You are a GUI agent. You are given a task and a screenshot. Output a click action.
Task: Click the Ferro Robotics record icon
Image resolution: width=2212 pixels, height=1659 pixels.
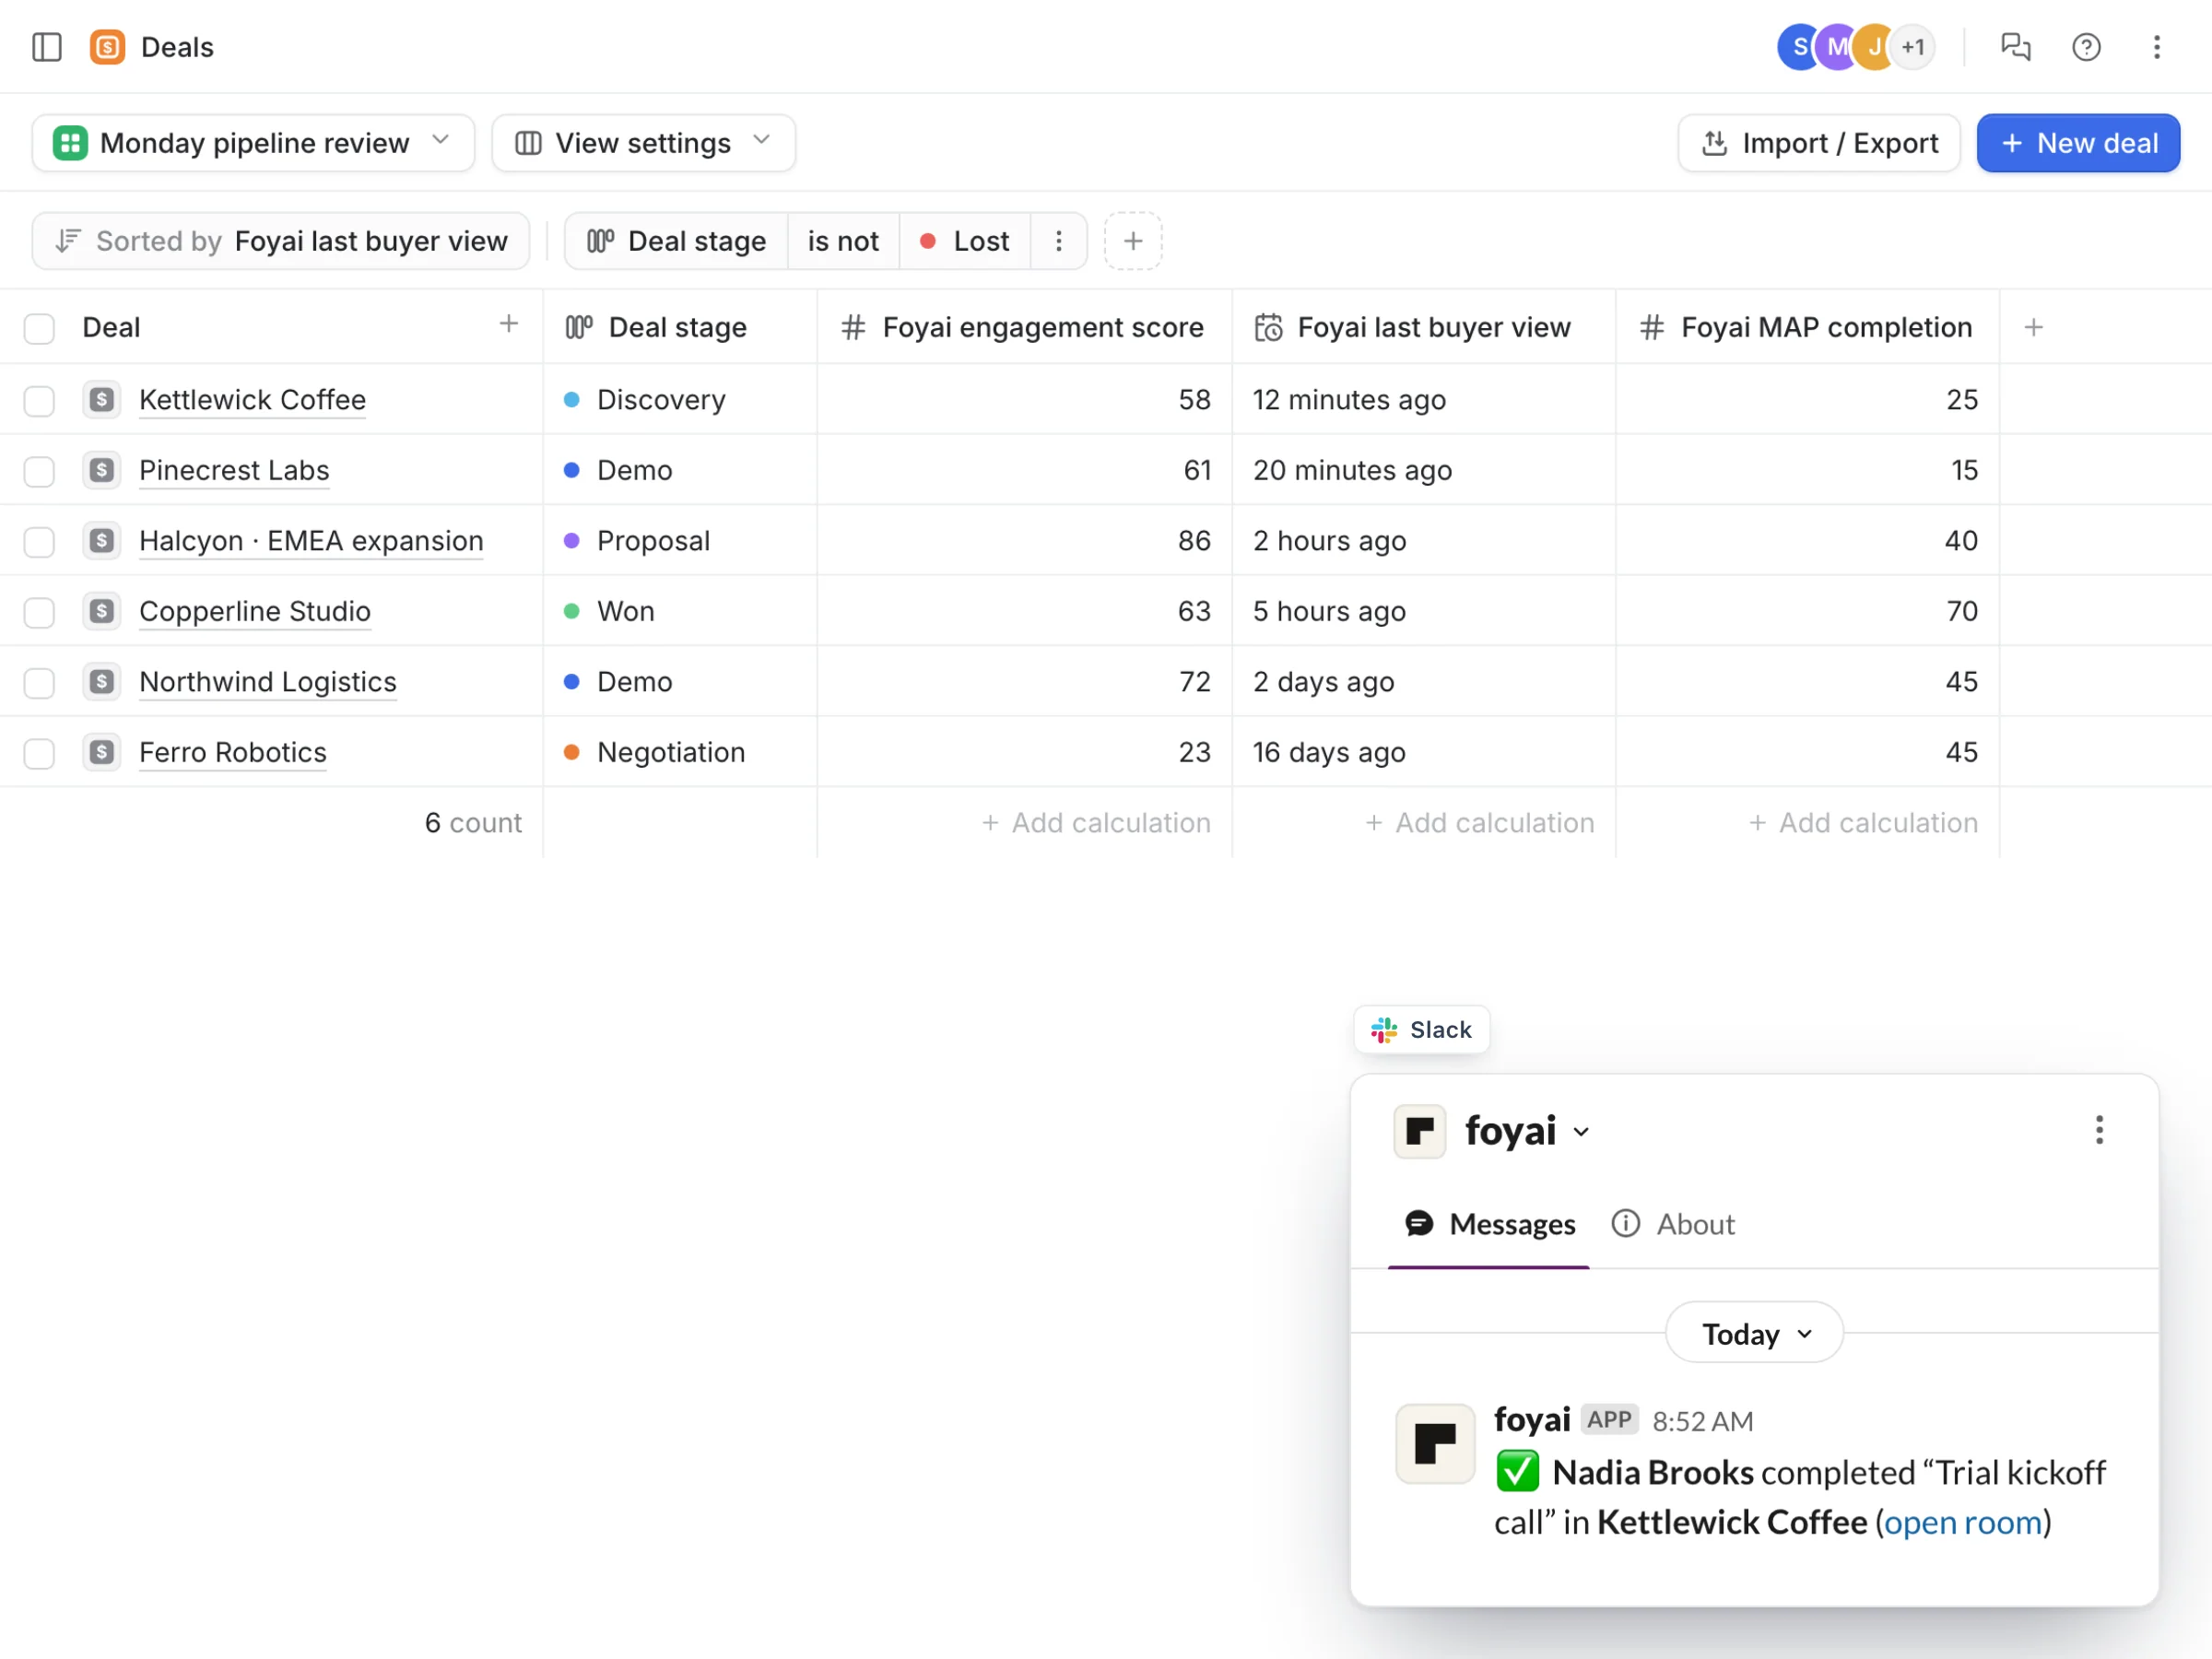(x=102, y=752)
